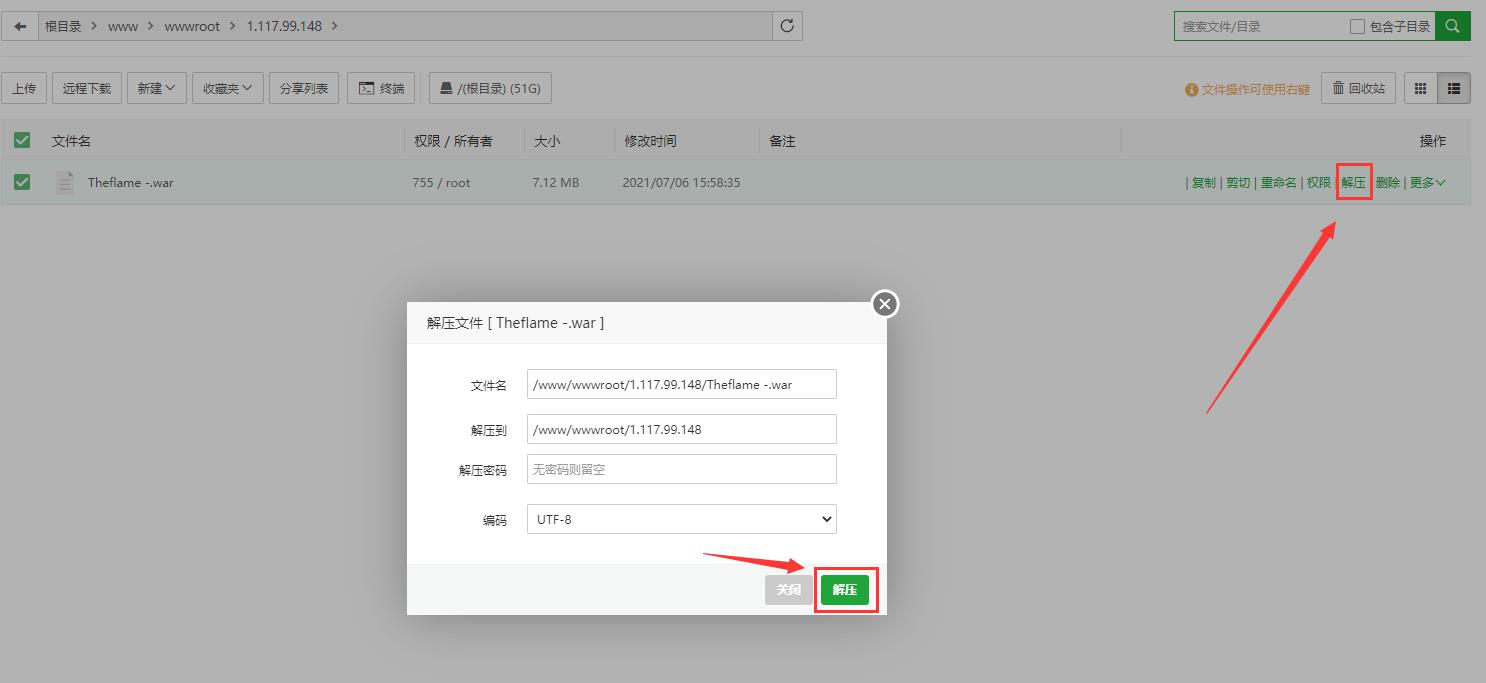Click the 备注 column header

[x=782, y=141]
